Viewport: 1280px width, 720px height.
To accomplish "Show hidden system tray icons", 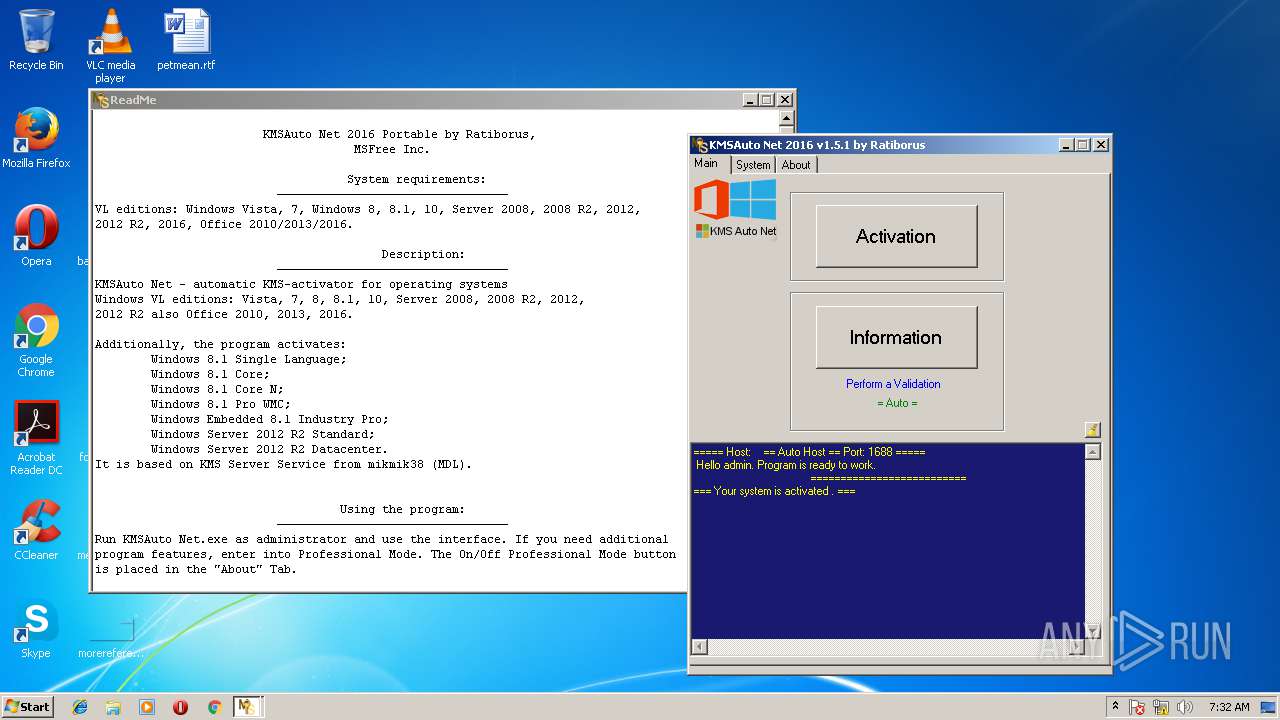I will [x=1116, y=707].
